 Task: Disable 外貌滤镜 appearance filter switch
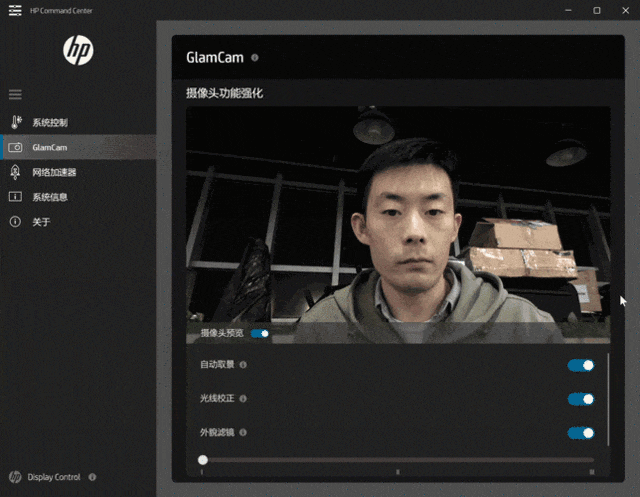click(581, 433)
